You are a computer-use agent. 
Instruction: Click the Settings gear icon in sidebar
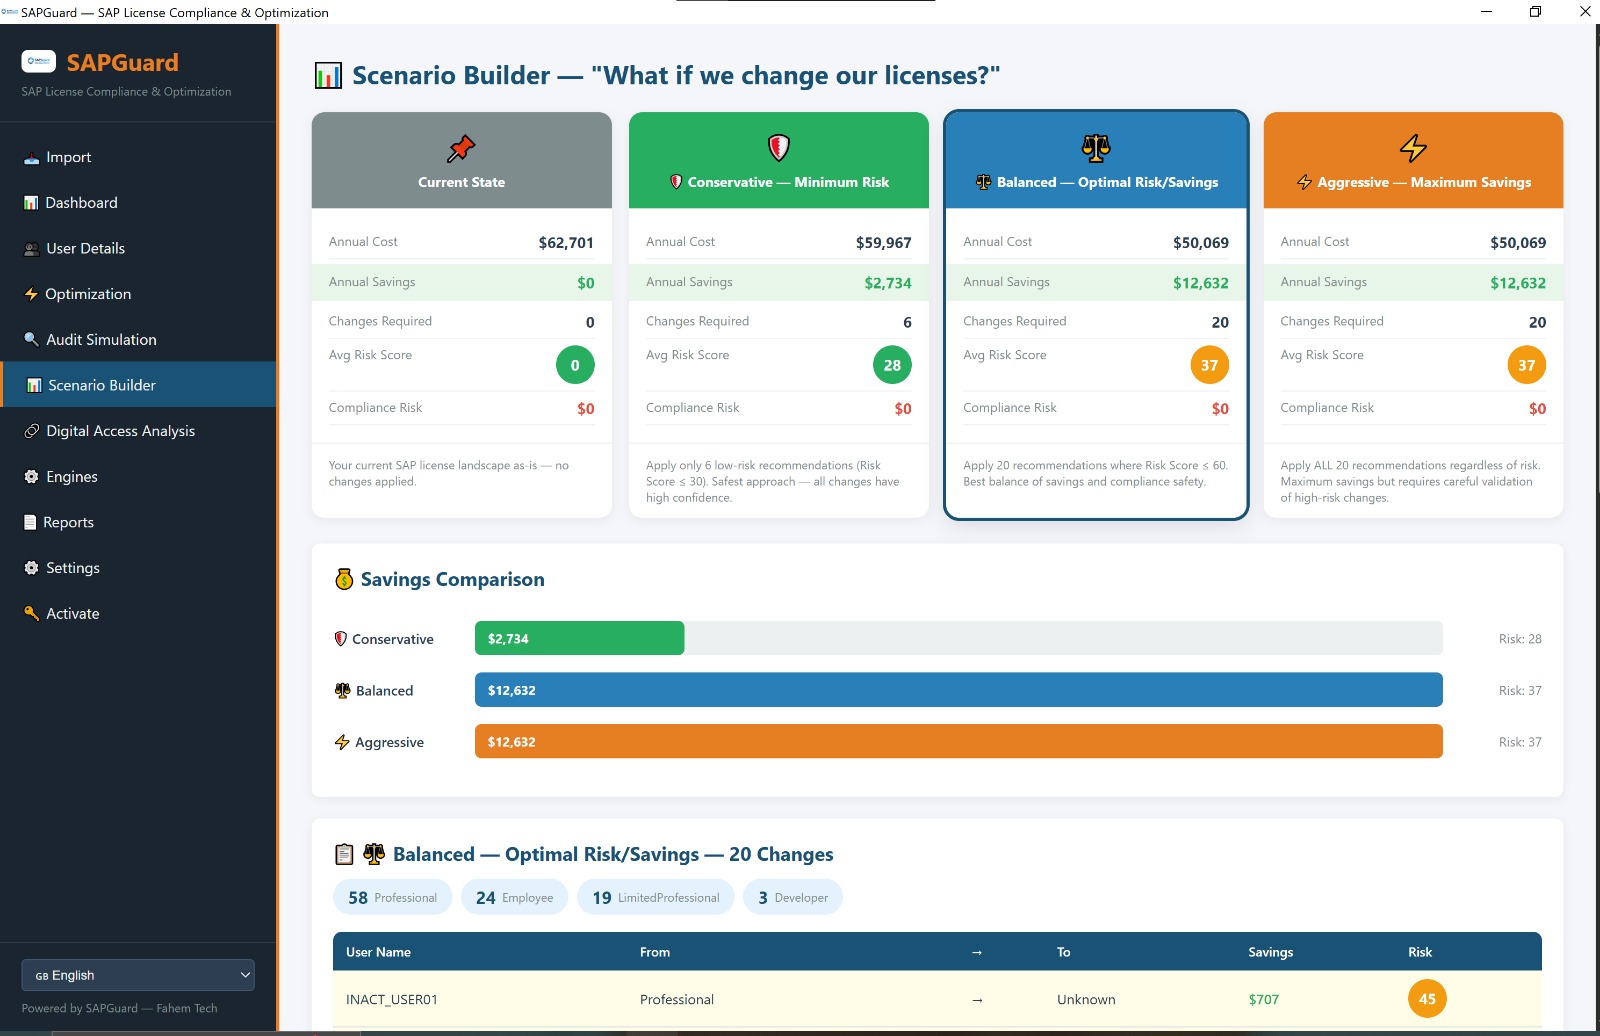(x=32, y=568)
